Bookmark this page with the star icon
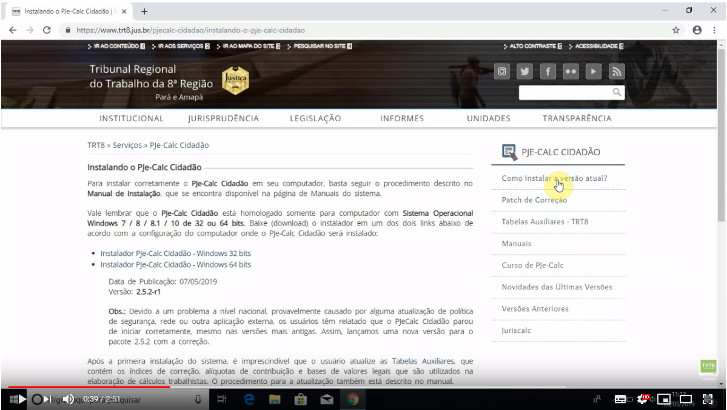The image size is (727, 410). pos(676,30)
